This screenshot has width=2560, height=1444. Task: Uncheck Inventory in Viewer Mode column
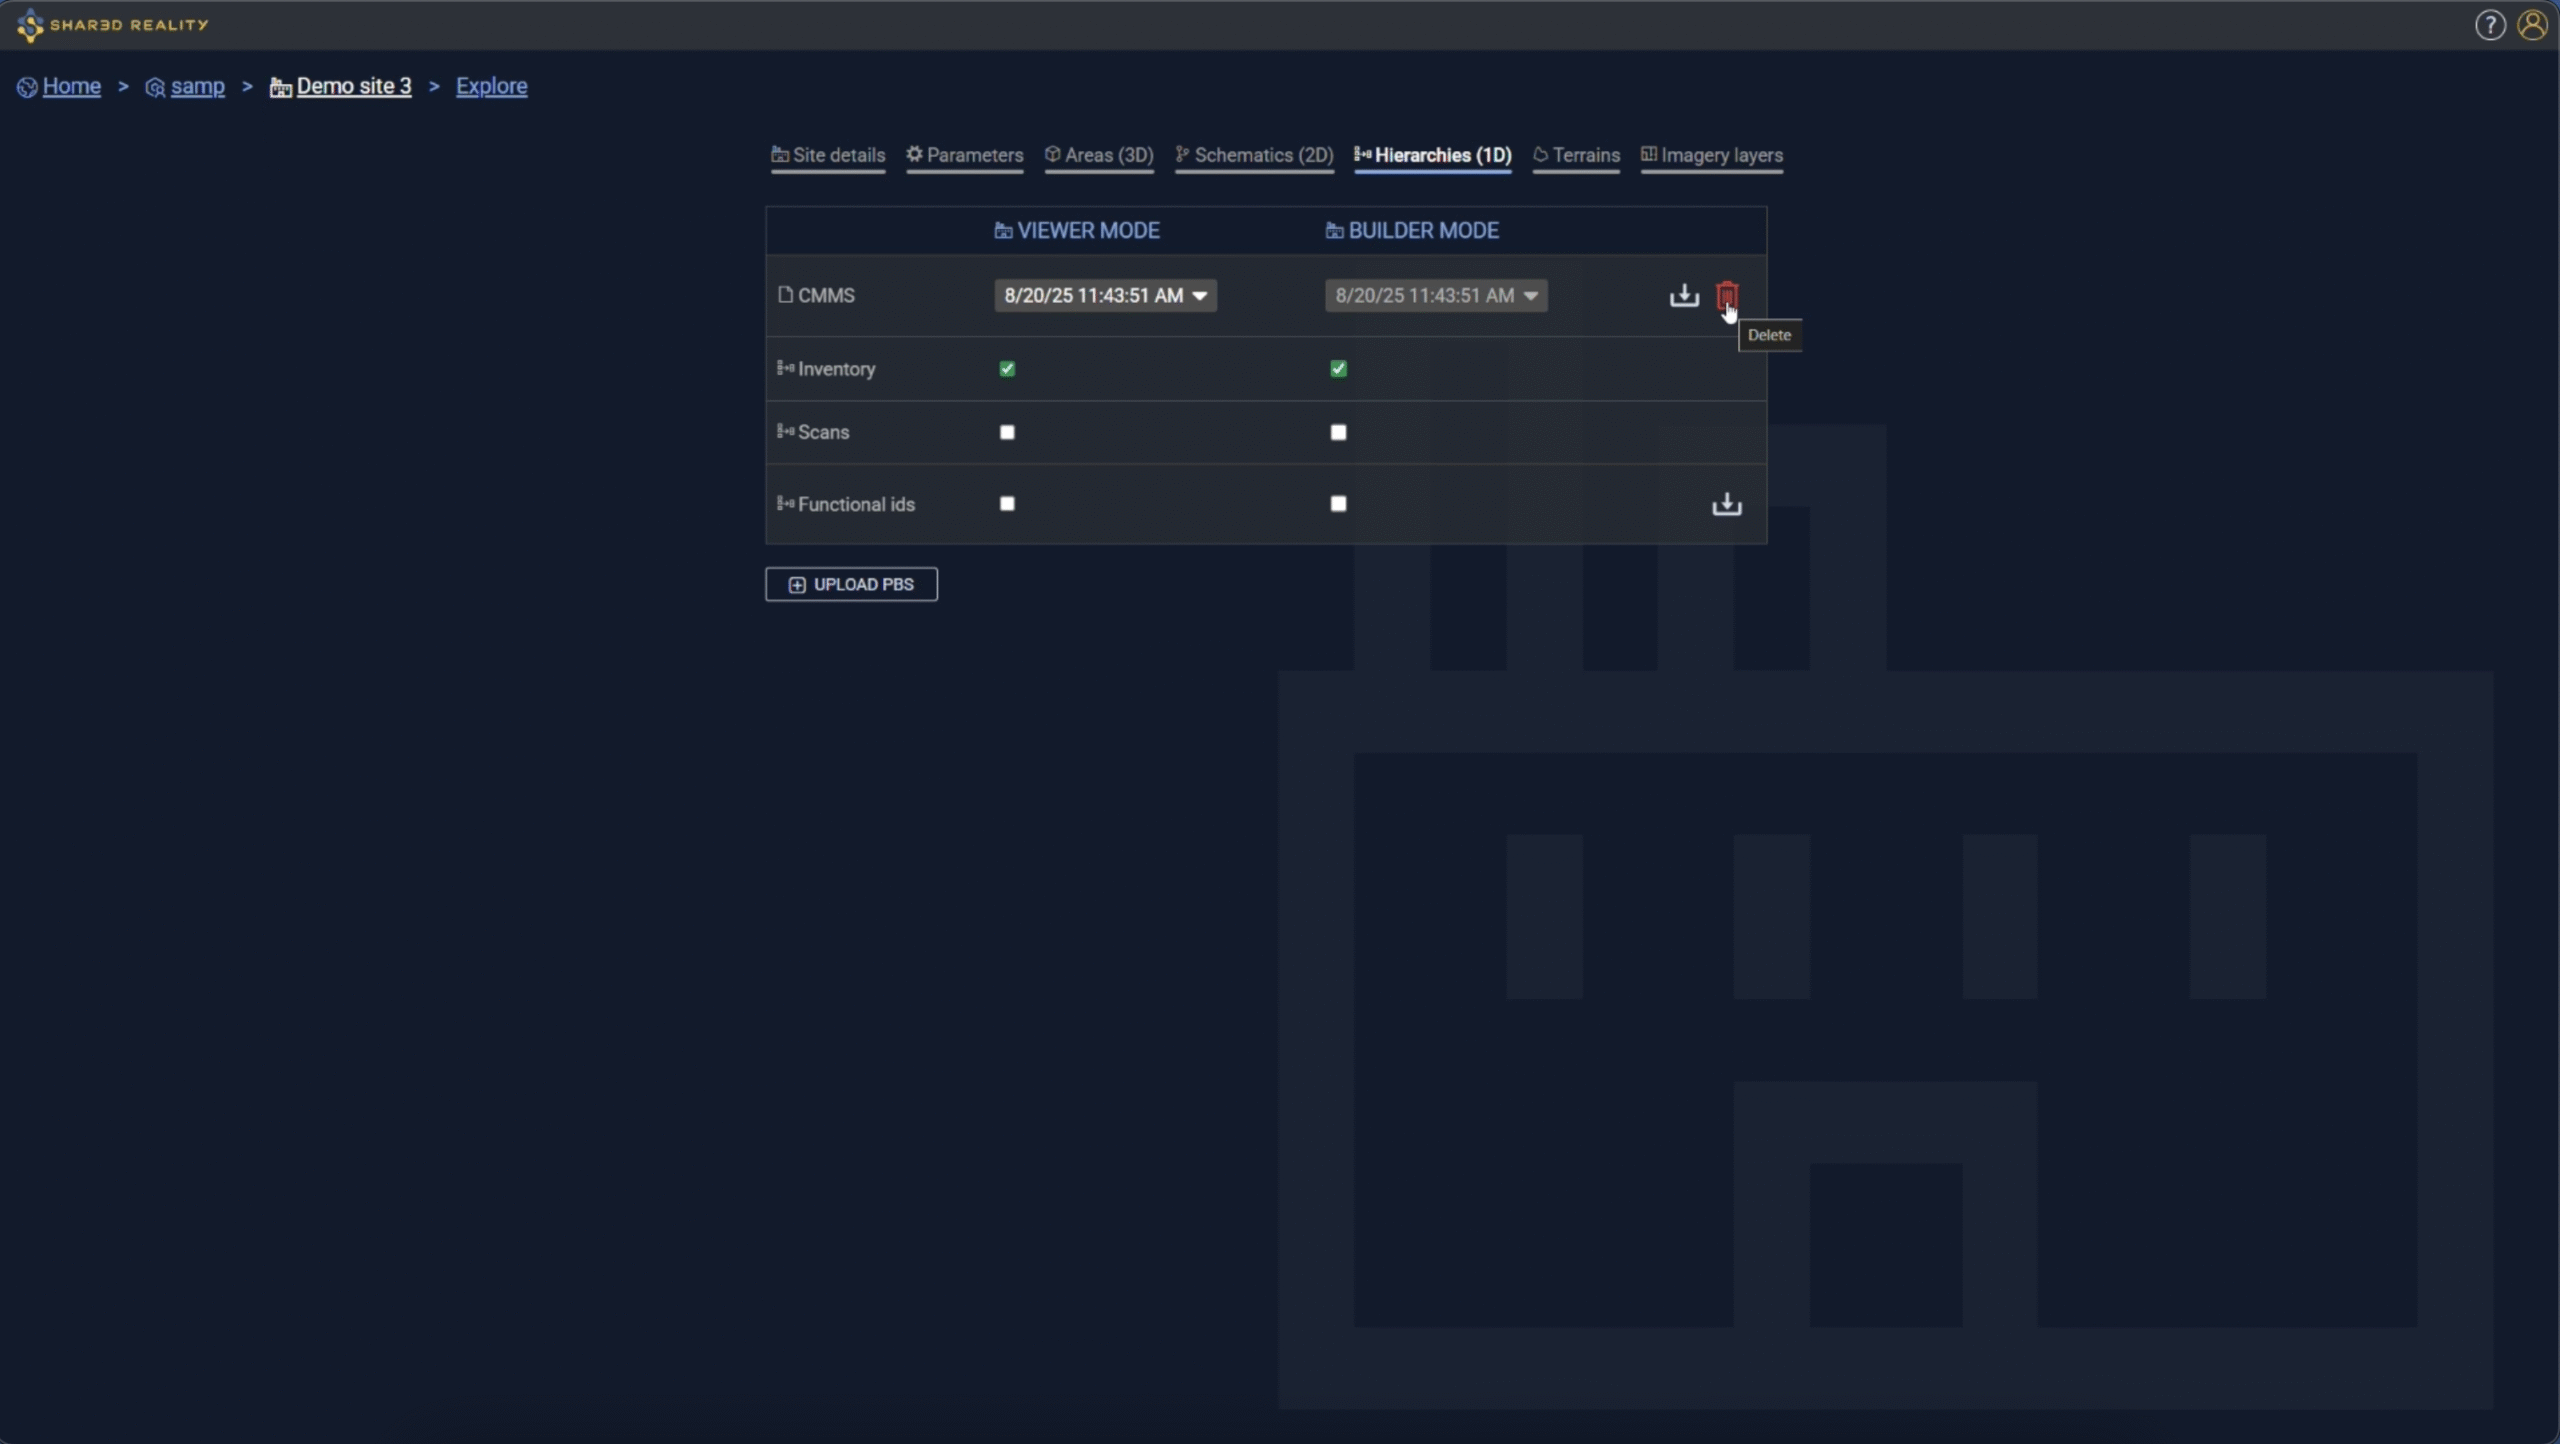coord(1007,369)
